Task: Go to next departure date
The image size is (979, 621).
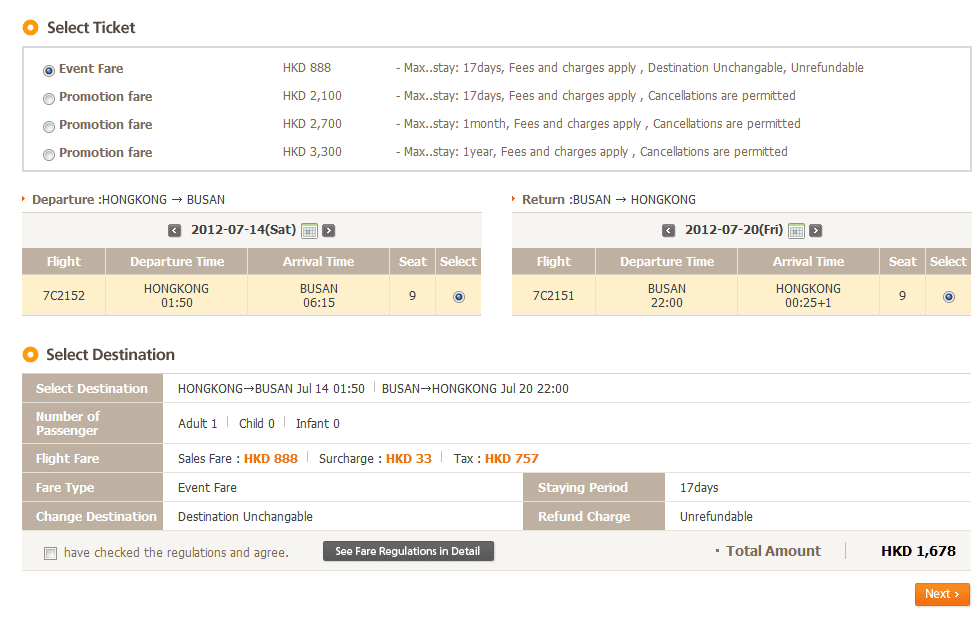Action: click(x=329, y=231)
